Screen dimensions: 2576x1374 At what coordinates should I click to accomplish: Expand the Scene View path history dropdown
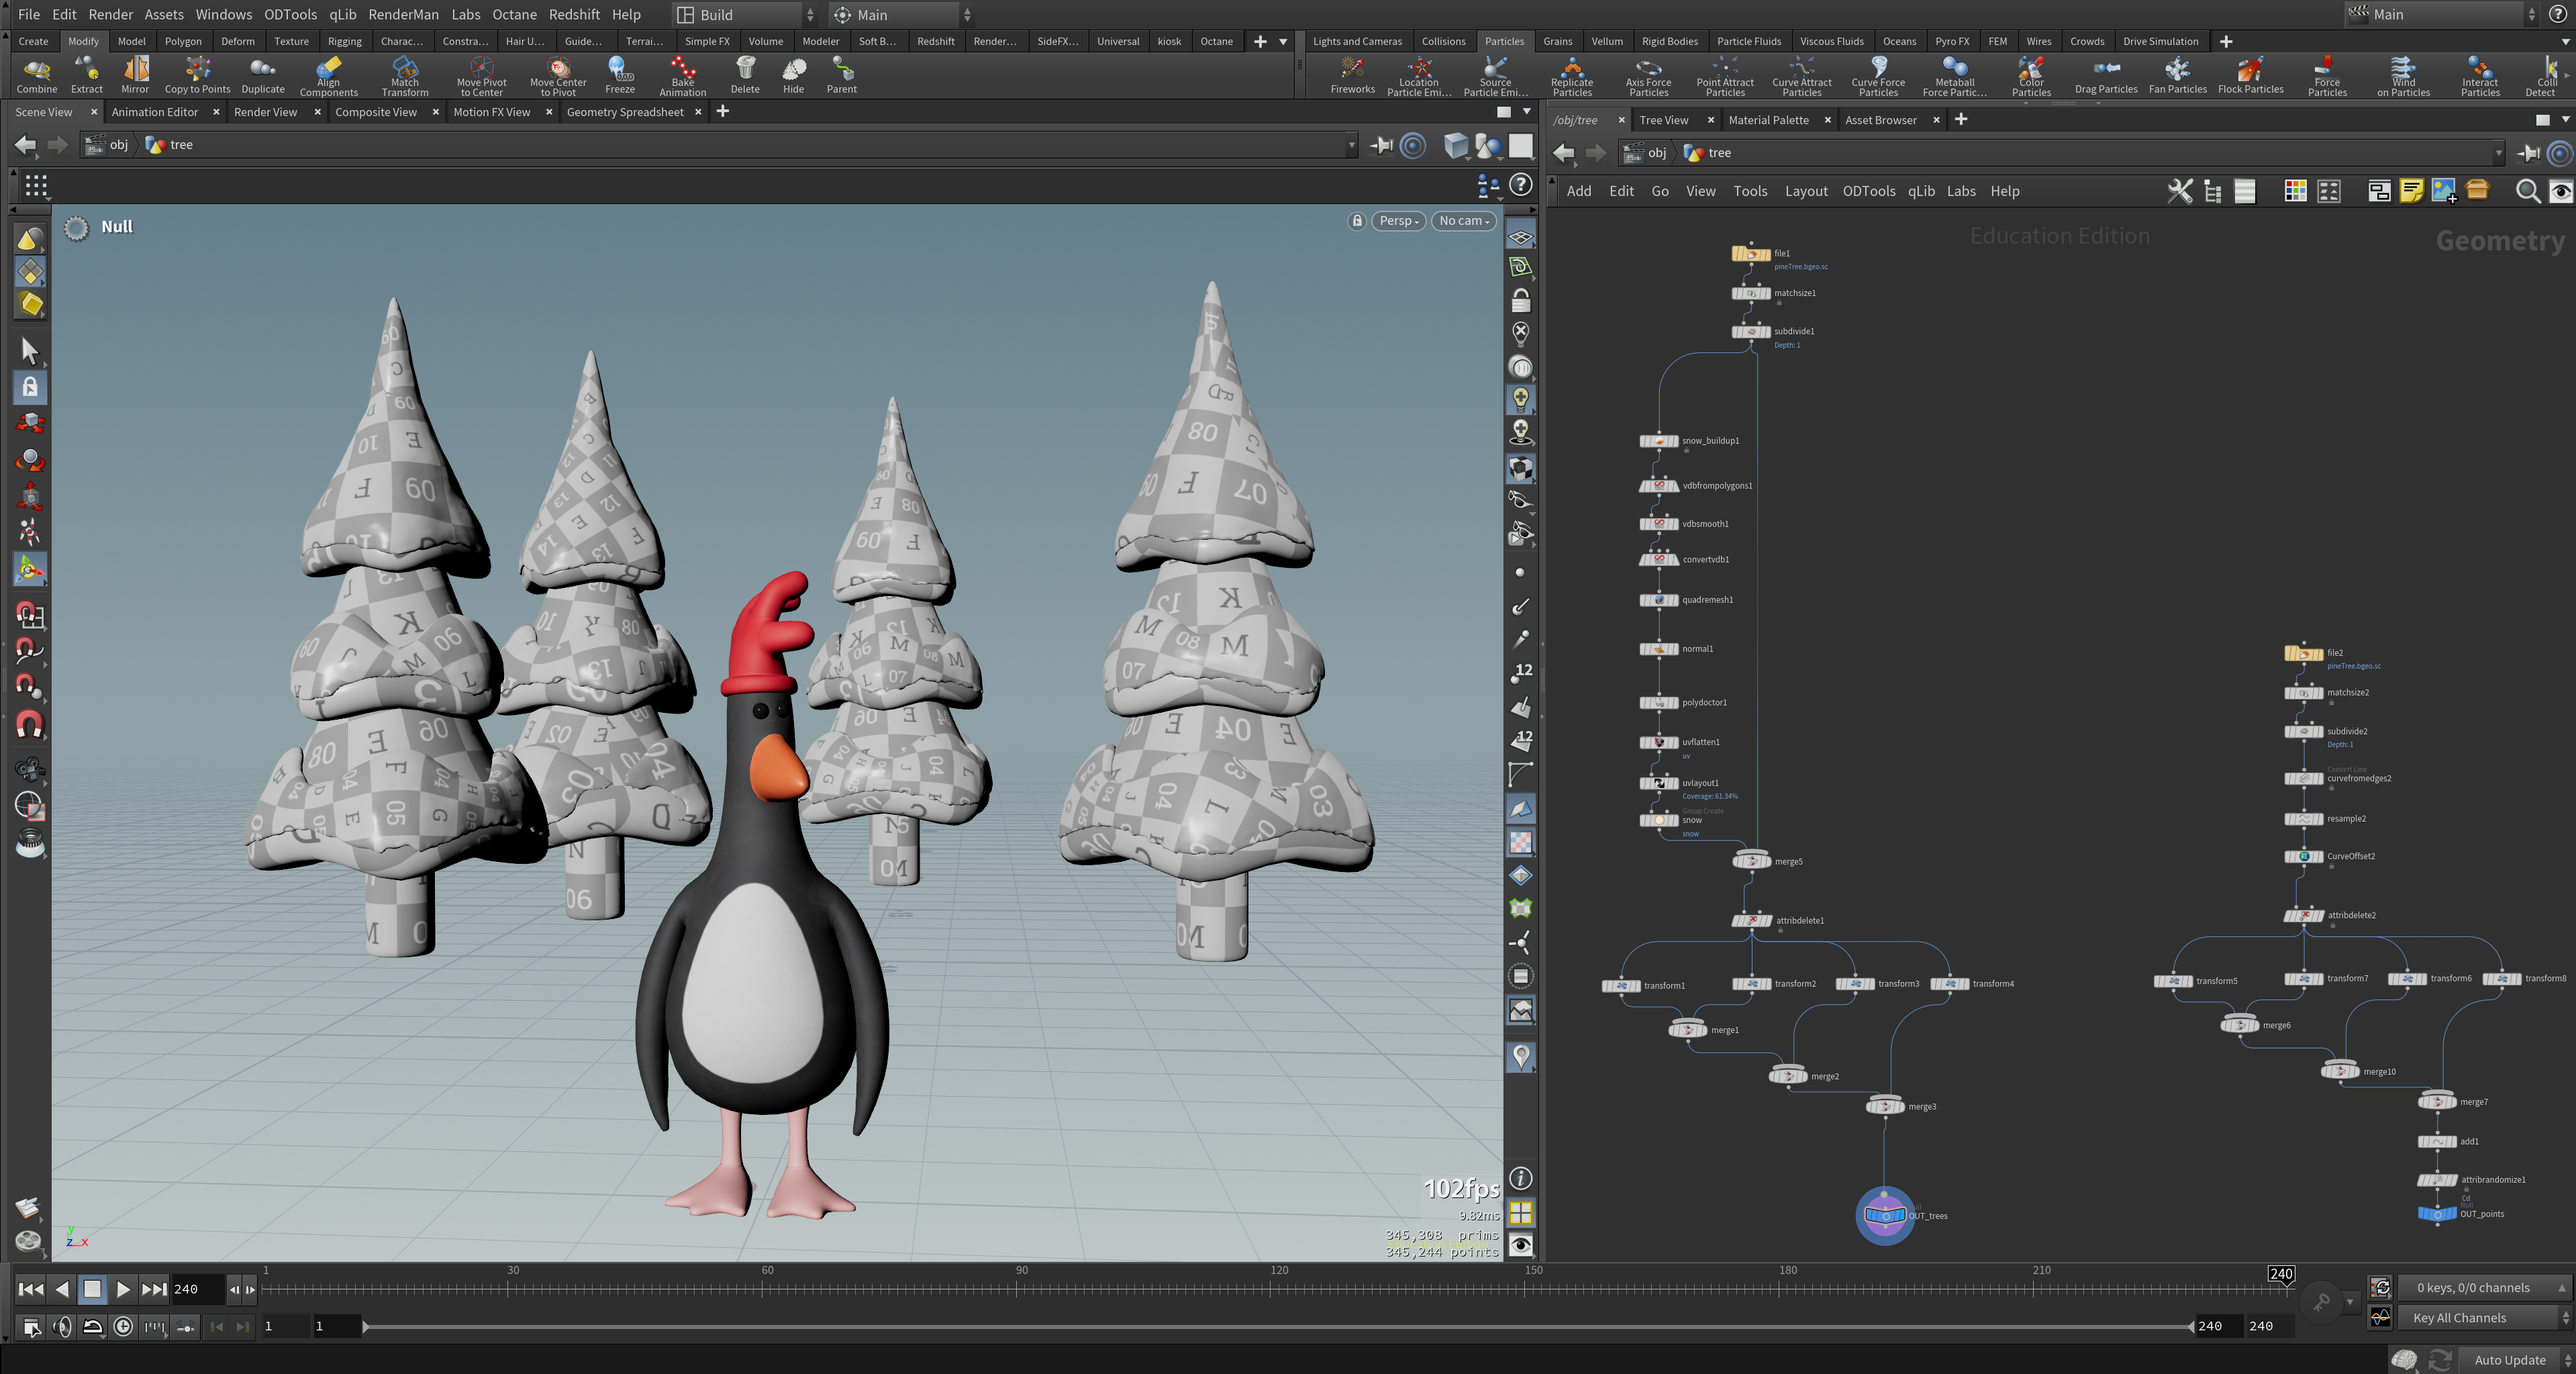[x=1351, y=145]
